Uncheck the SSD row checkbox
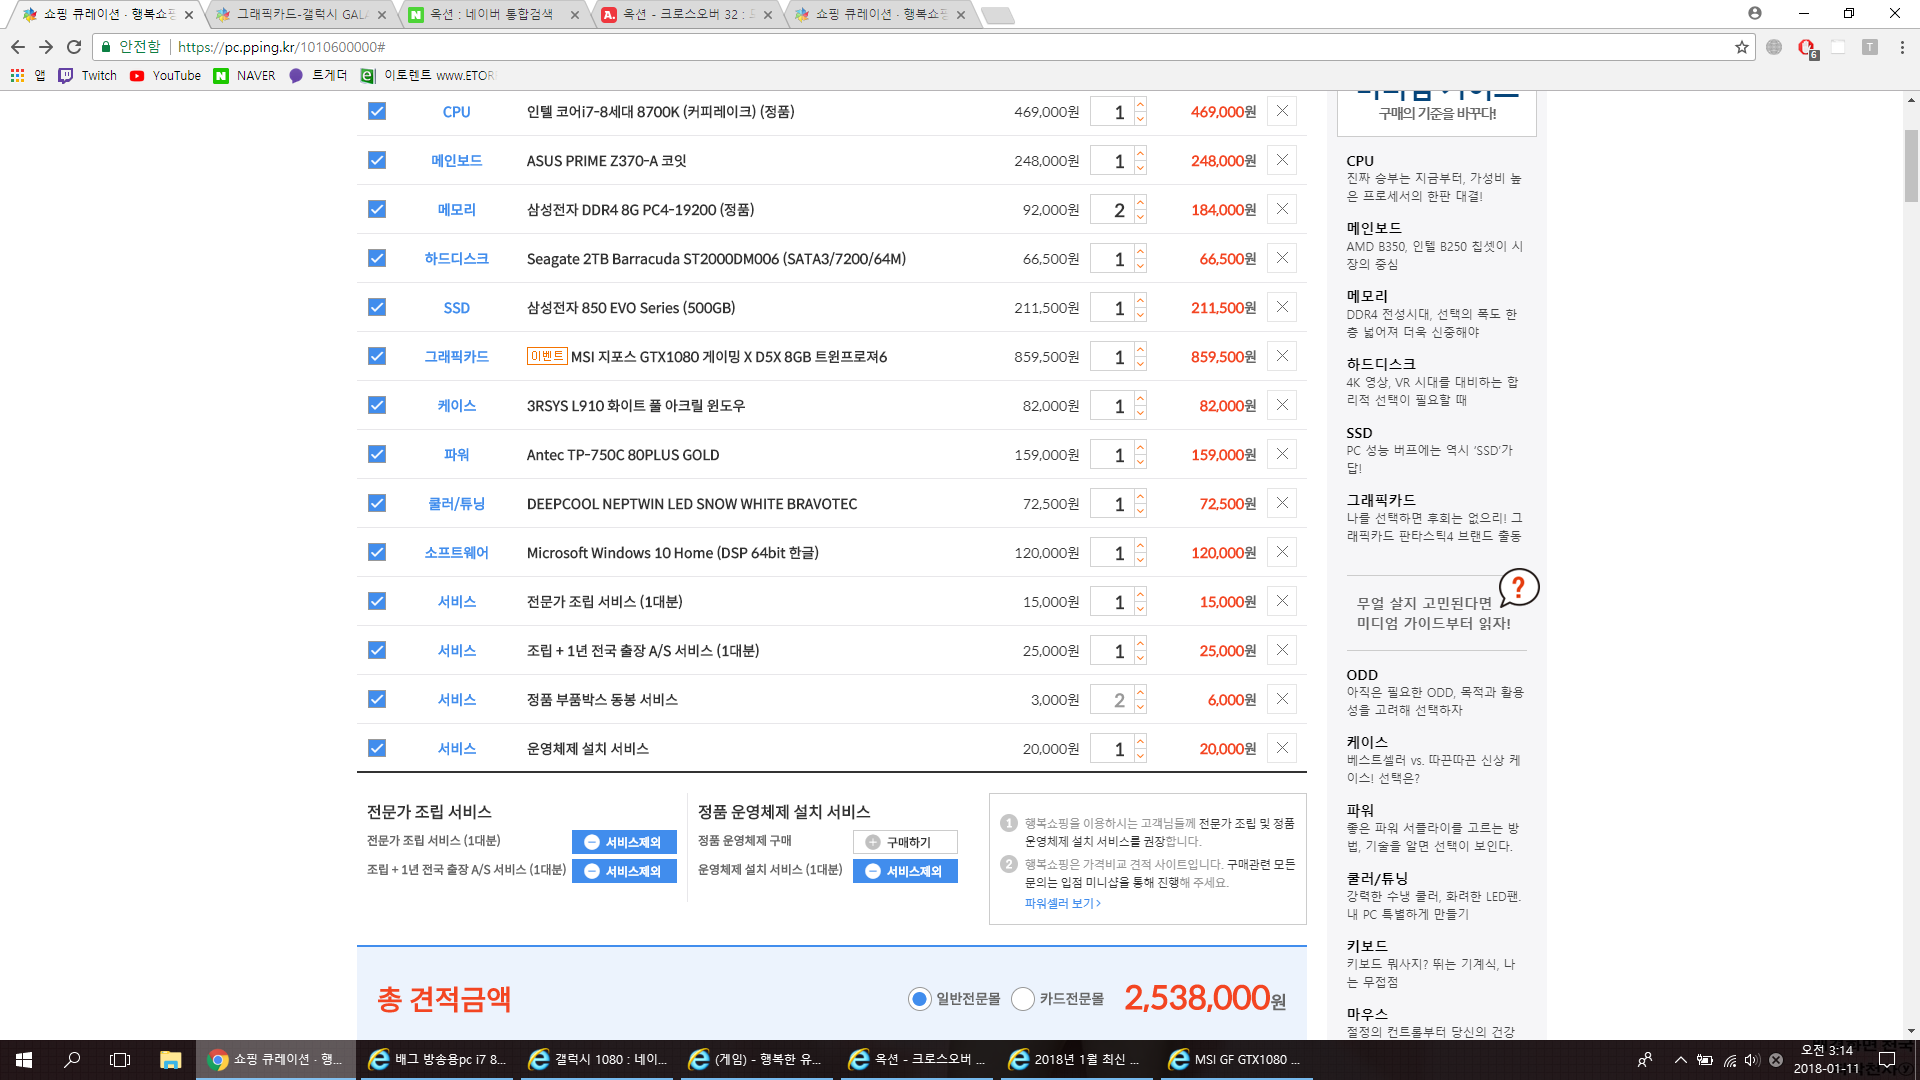Screen dimensions: 1920x1080 point(377,307)
